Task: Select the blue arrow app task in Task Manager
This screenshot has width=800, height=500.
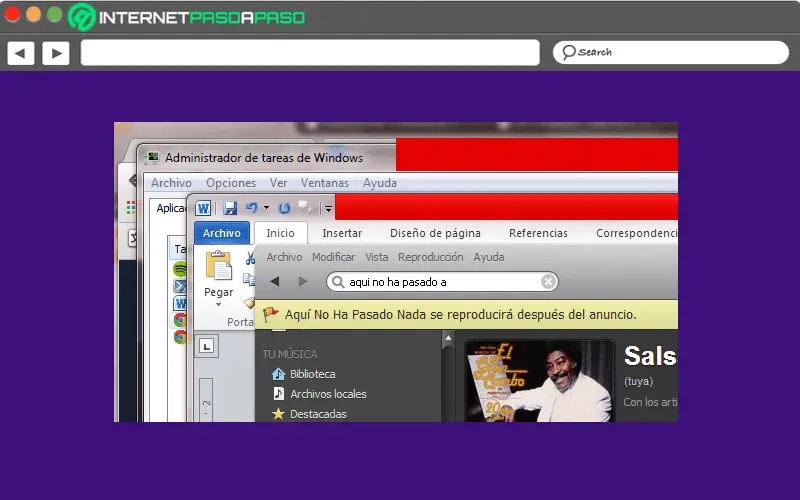Action: 180,286
